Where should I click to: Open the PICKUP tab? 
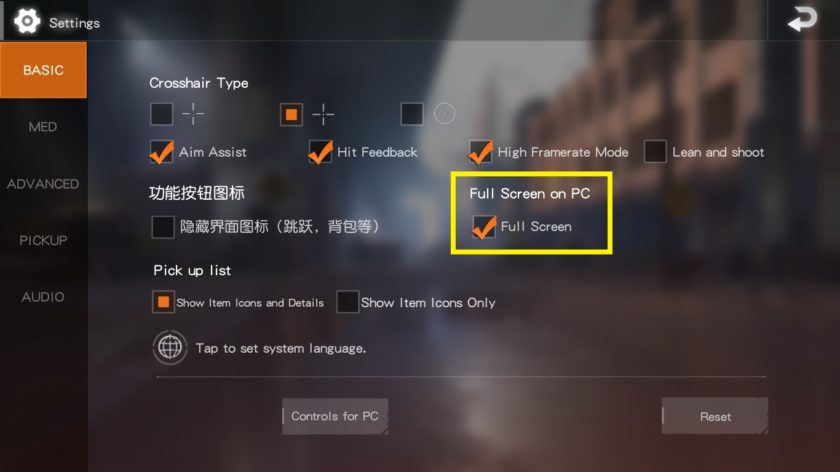click(x=43, y=241)
